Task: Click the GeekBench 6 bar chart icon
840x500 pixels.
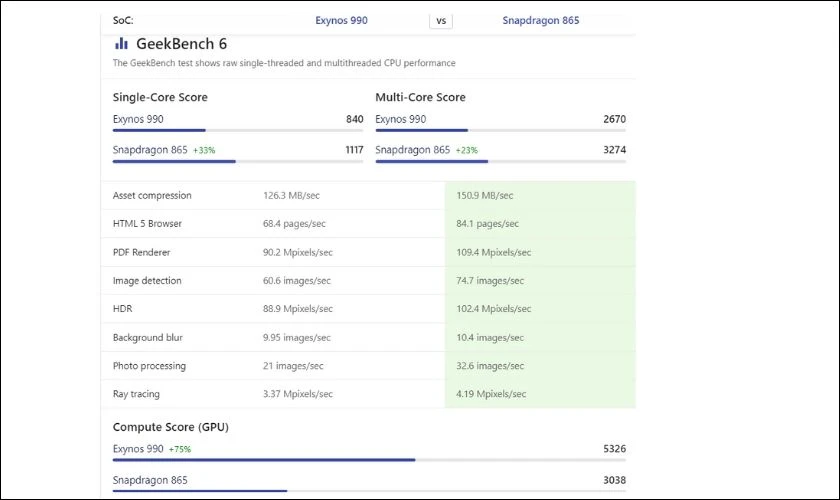Action: tap(122, 43)
